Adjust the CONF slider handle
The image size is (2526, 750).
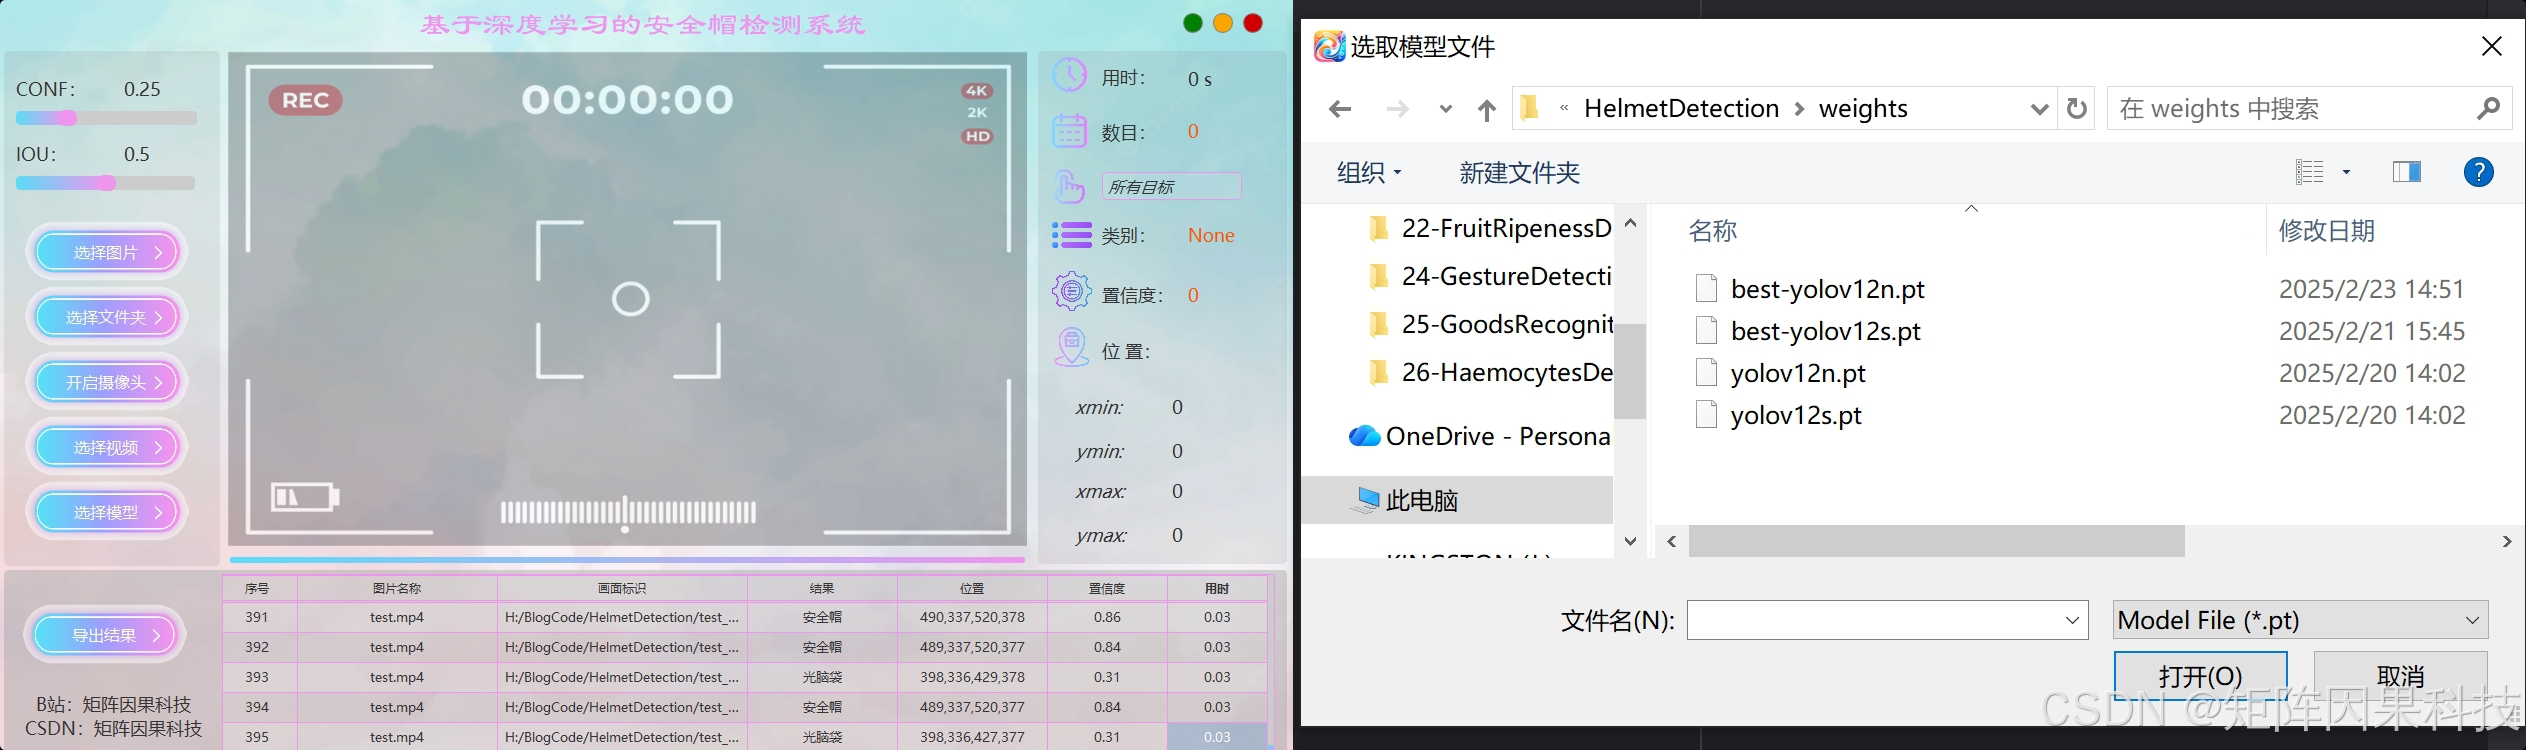tap(68, 118)
